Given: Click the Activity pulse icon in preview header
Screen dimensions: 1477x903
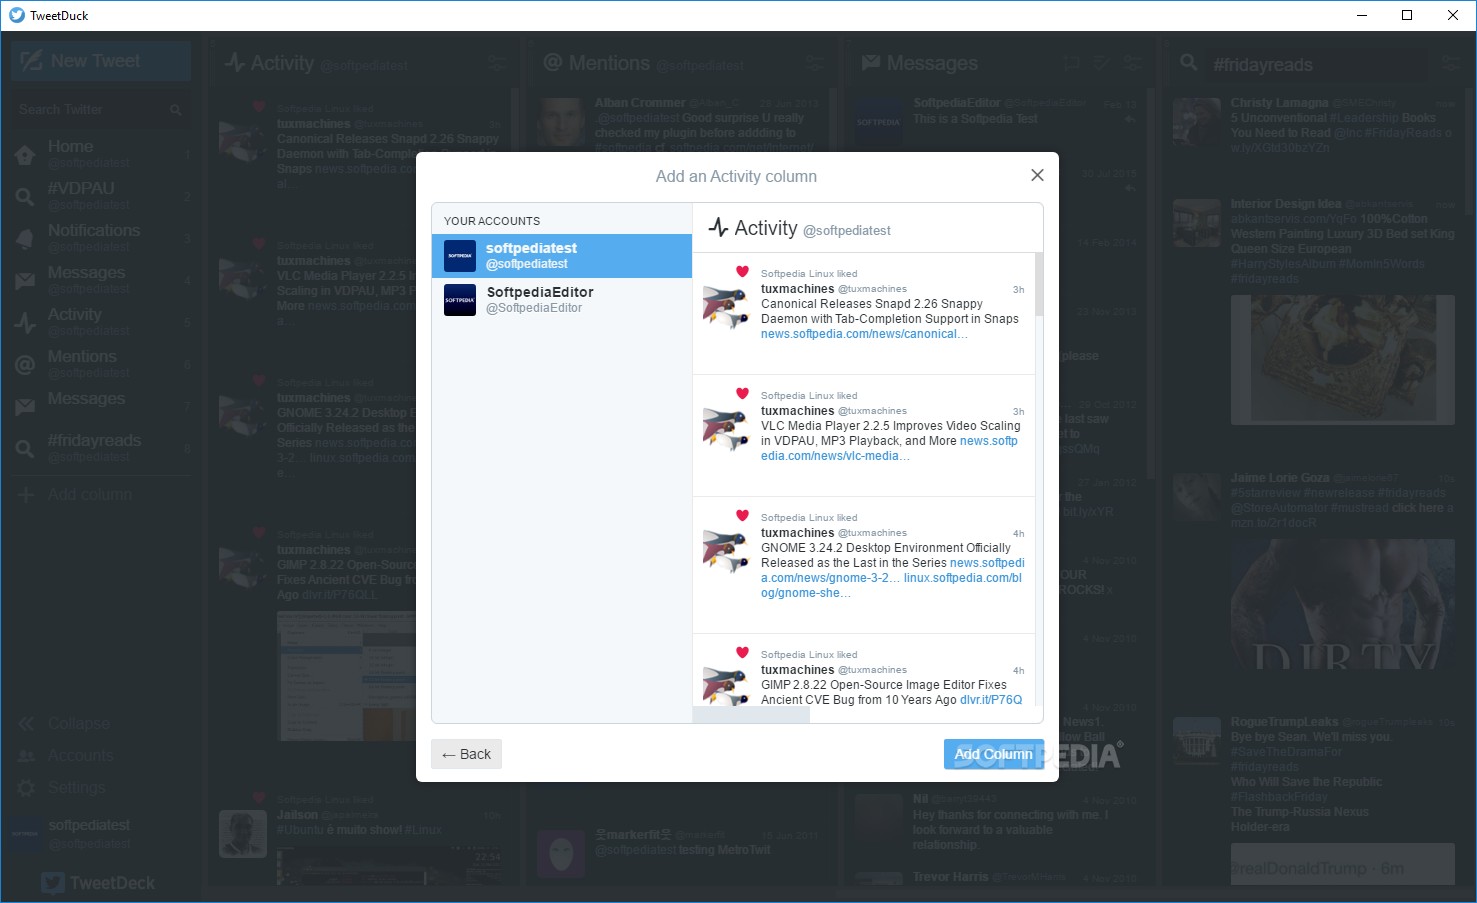Looking at the screenshot, I should [718, 228].
